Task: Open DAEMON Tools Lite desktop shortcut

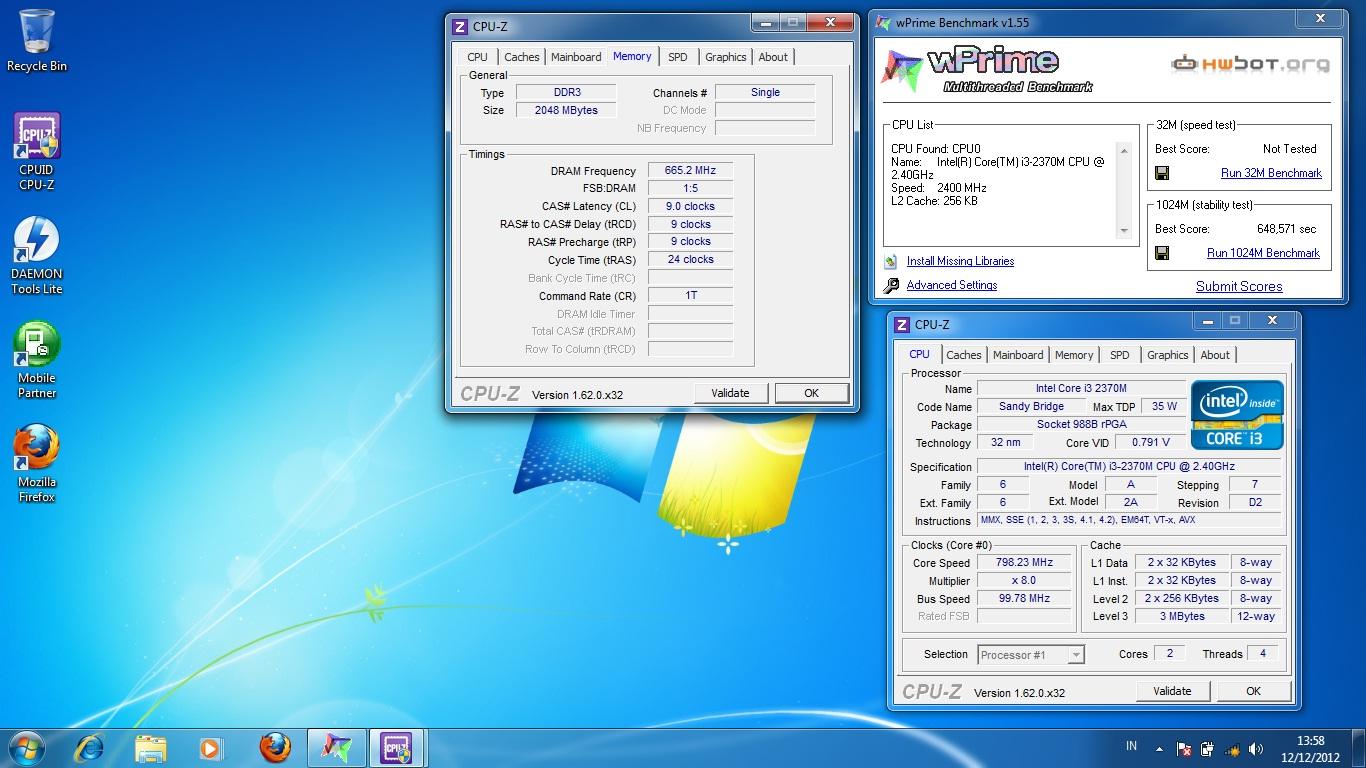Action: coord(37,255)
